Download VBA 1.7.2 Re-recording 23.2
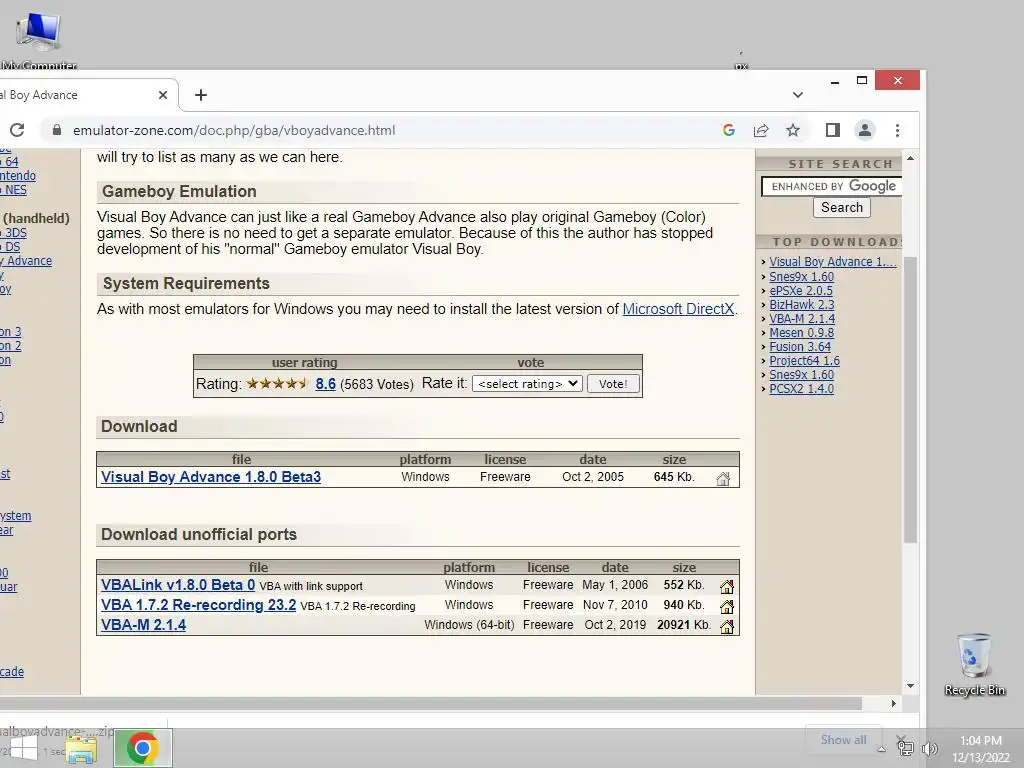The image size is (1024, 768). coord(199,605)
